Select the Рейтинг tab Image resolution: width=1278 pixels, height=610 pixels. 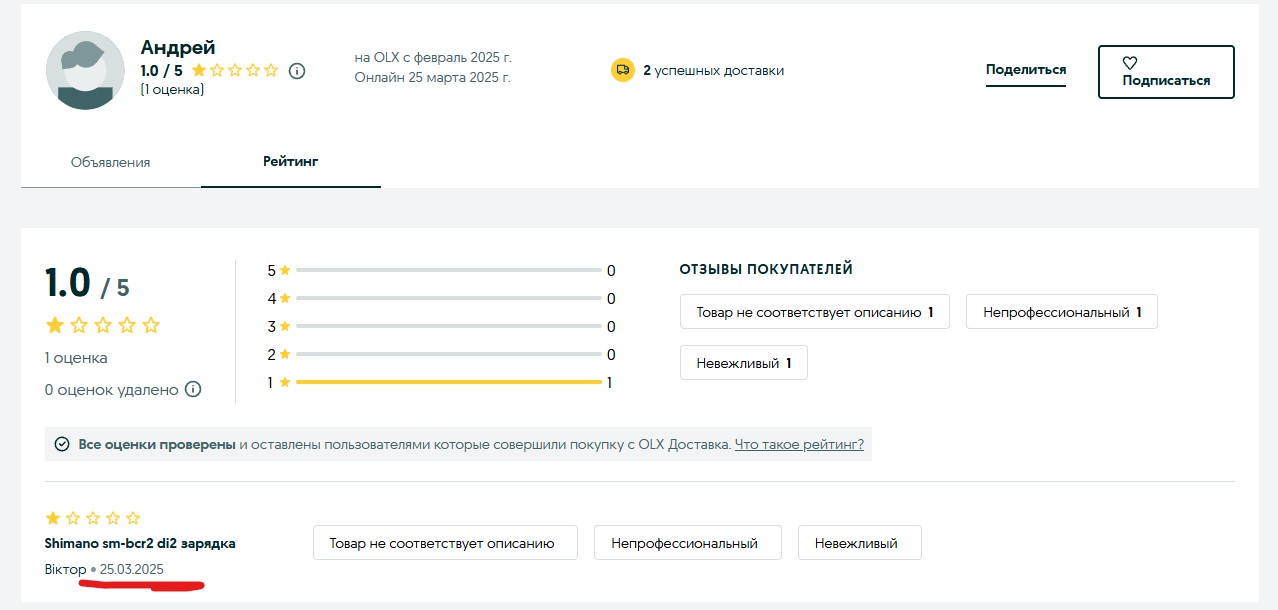click(290, 161)
